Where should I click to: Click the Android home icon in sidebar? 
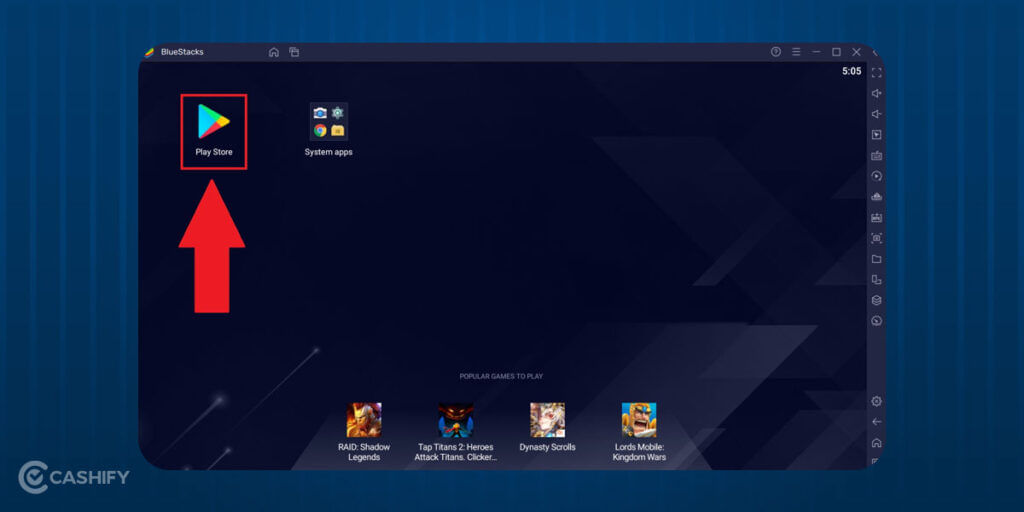[x=876, y=443]
